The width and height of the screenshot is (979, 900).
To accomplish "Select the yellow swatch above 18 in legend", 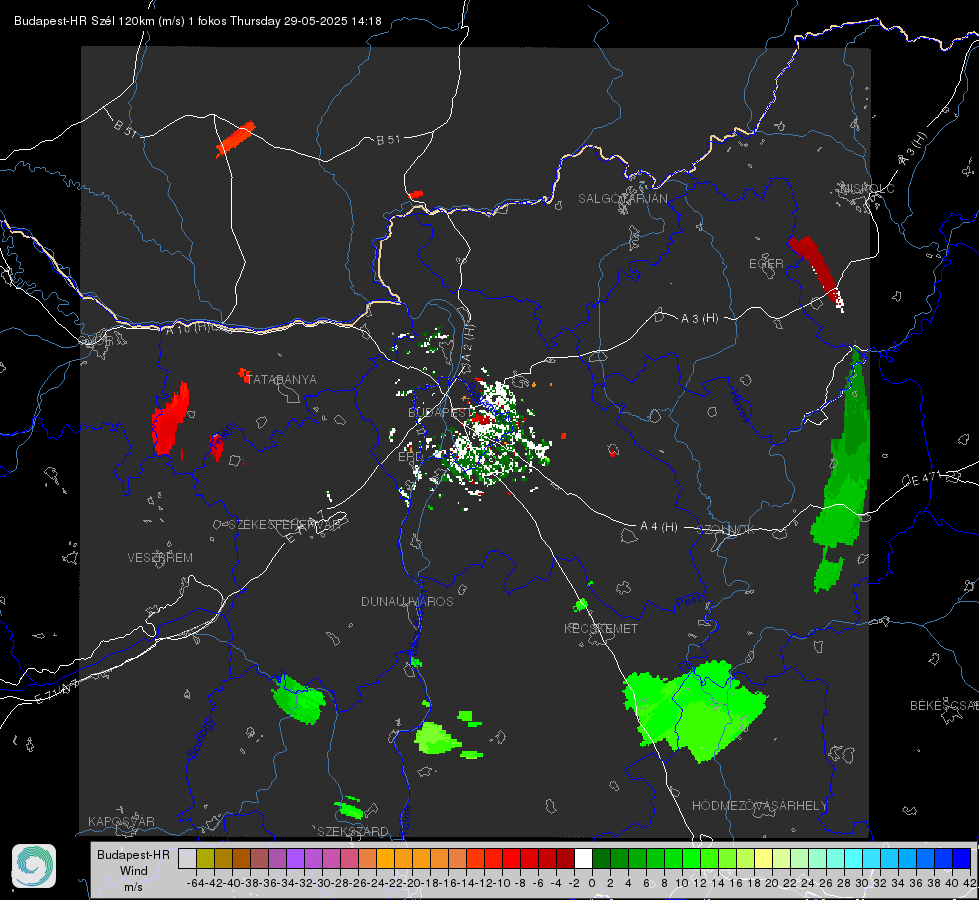I will click(764, 858).
